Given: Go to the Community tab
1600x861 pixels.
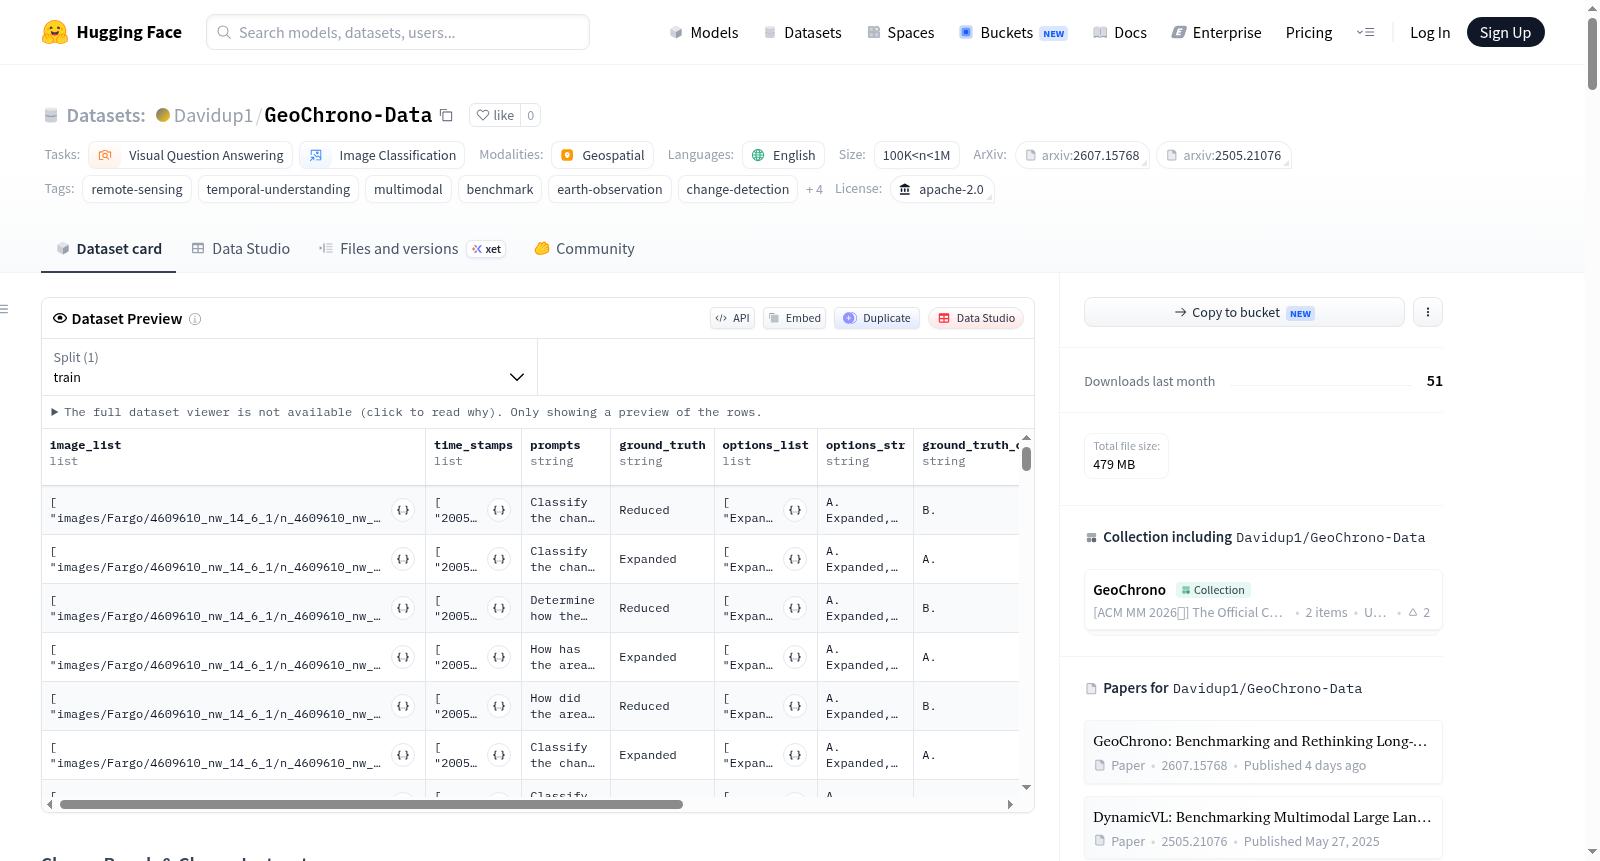Looking at the screenshot, I should (585, 249).
